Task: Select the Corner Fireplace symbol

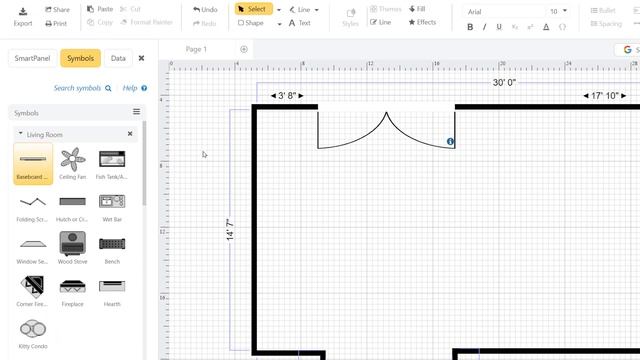Action: [x=32, y=291]
